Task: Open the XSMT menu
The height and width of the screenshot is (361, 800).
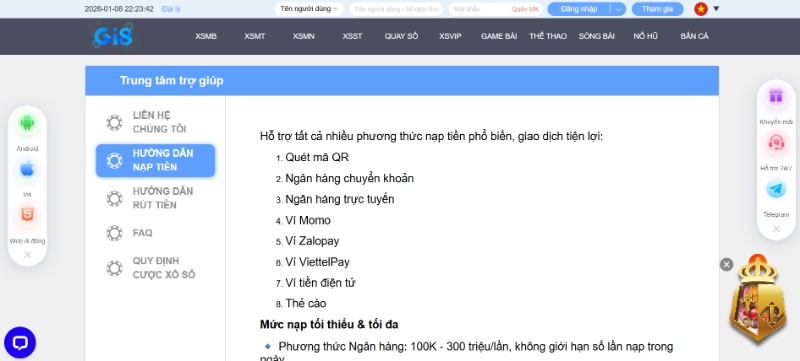Action: click(255, 36)
